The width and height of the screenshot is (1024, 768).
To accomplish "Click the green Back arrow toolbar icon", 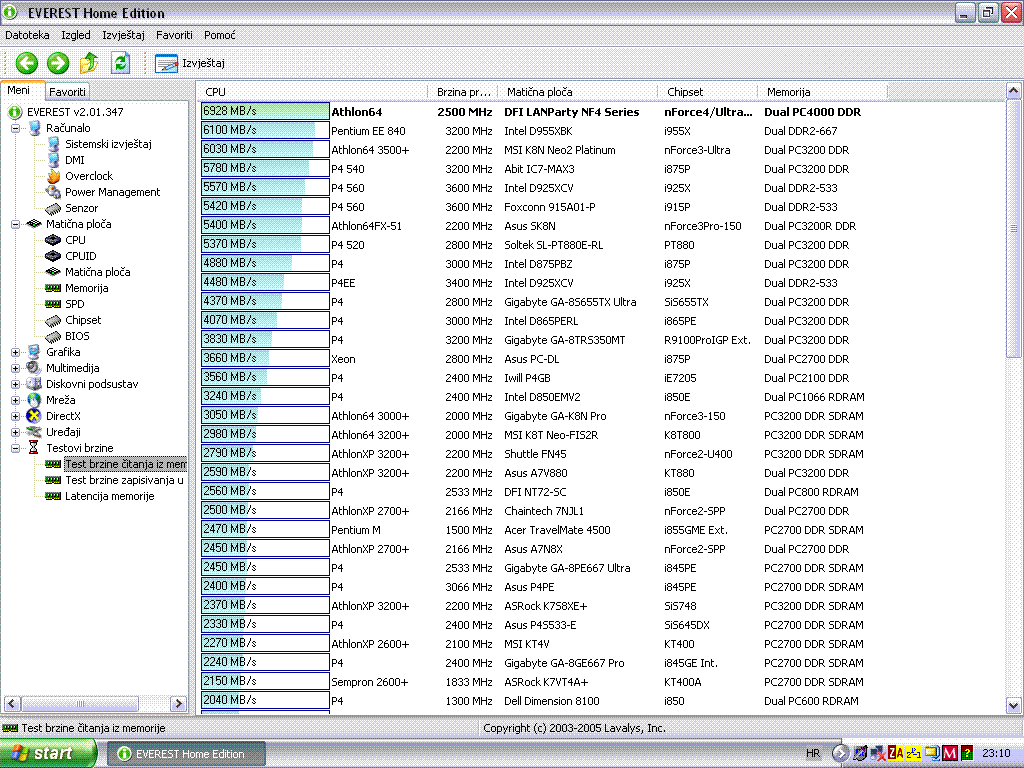I will pyautogui.click(x=27, y=63).
